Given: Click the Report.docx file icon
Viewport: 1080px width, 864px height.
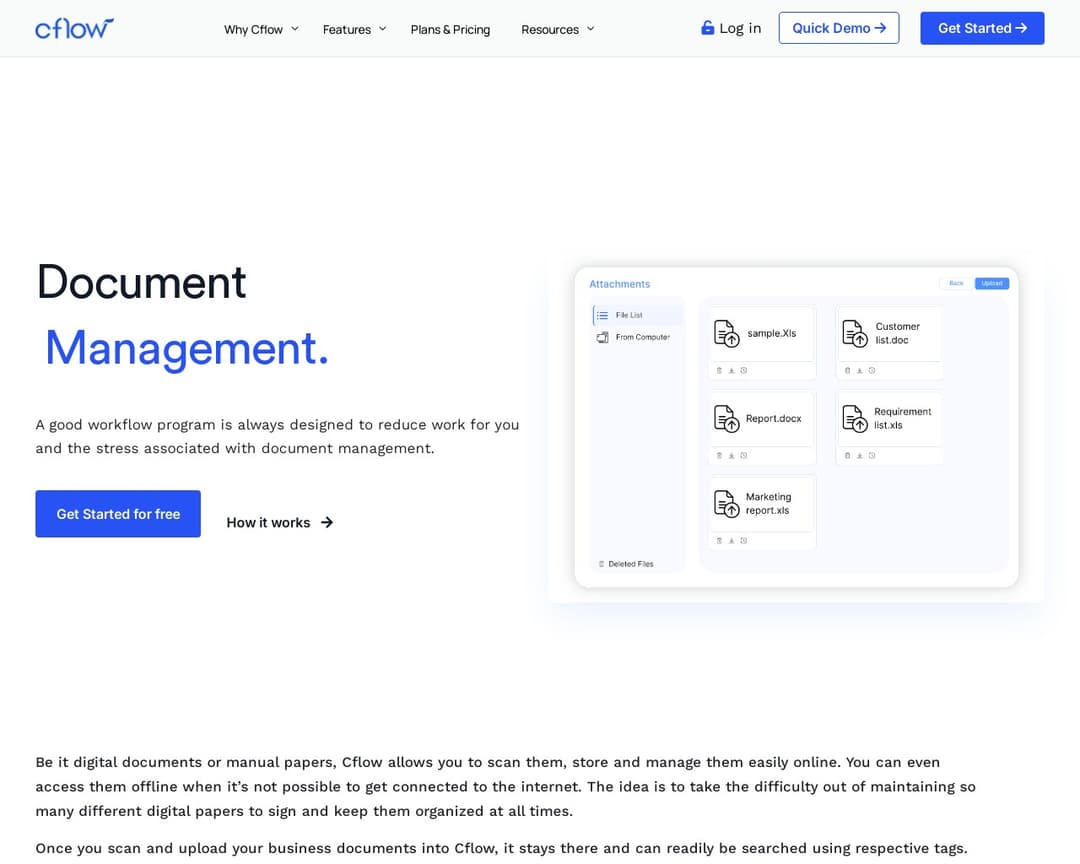Looking at the screenshot, I should [x=726, y=418].
